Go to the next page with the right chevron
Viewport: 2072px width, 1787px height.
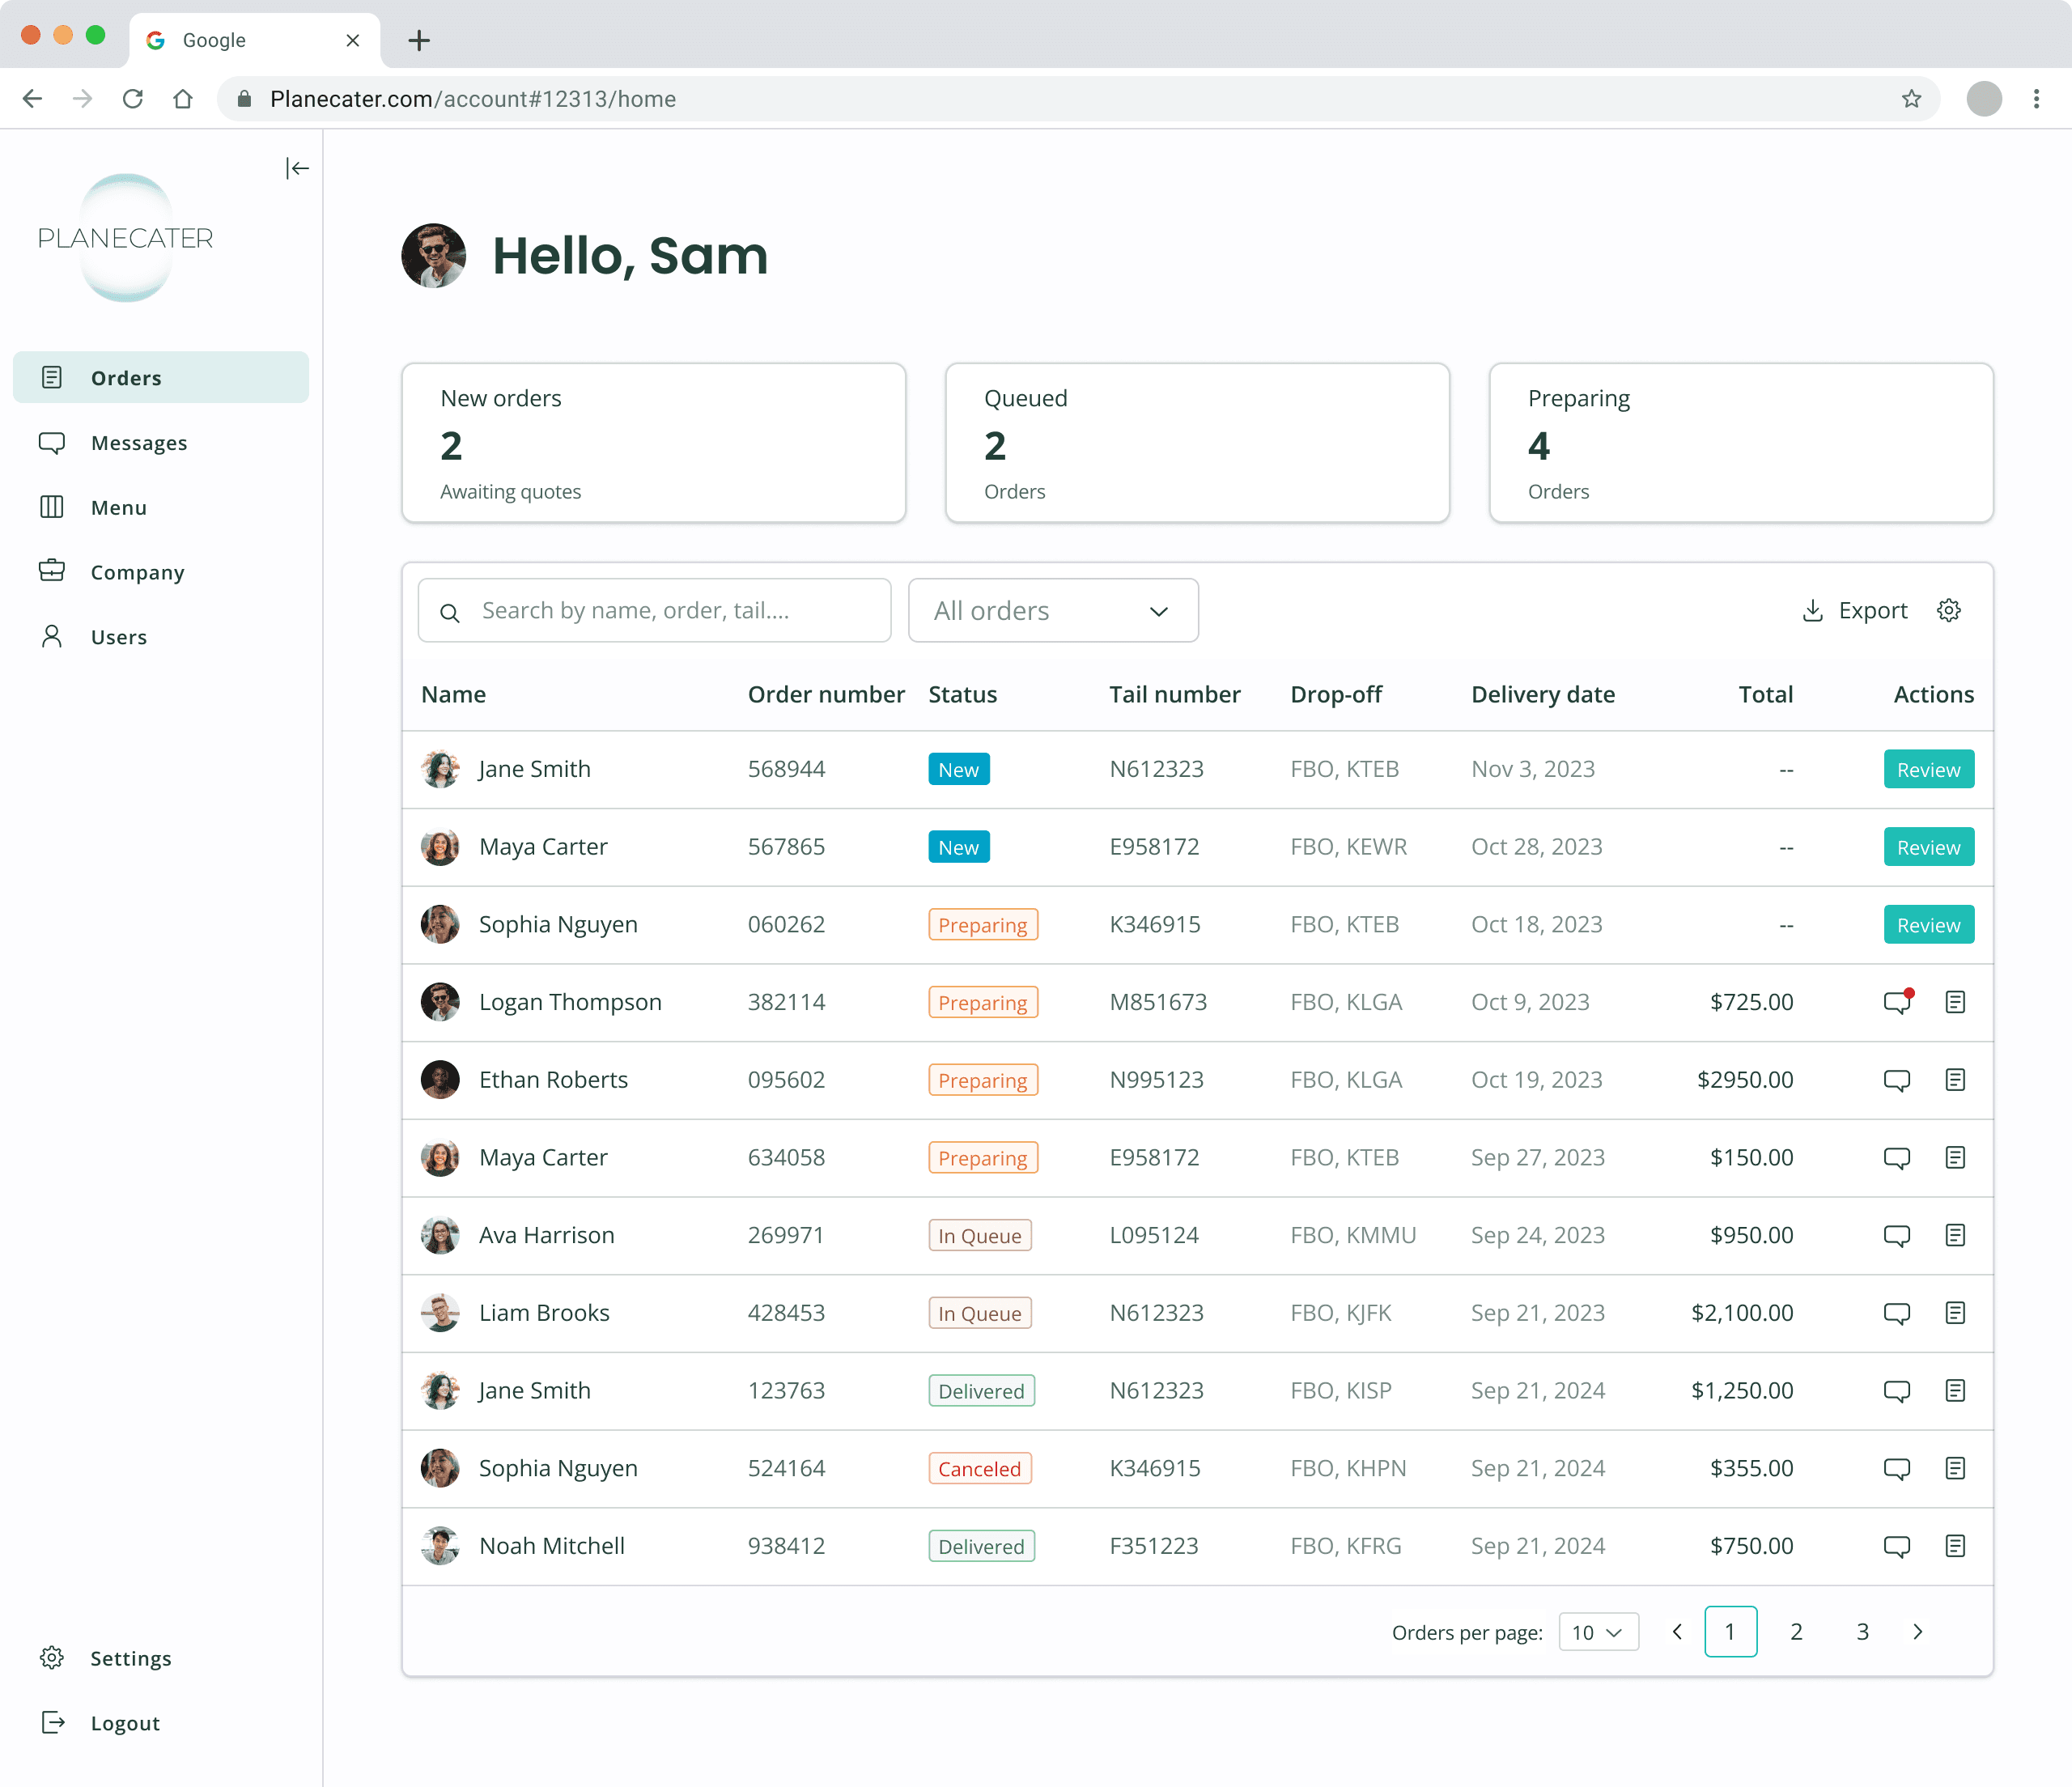[1917, 1632]
